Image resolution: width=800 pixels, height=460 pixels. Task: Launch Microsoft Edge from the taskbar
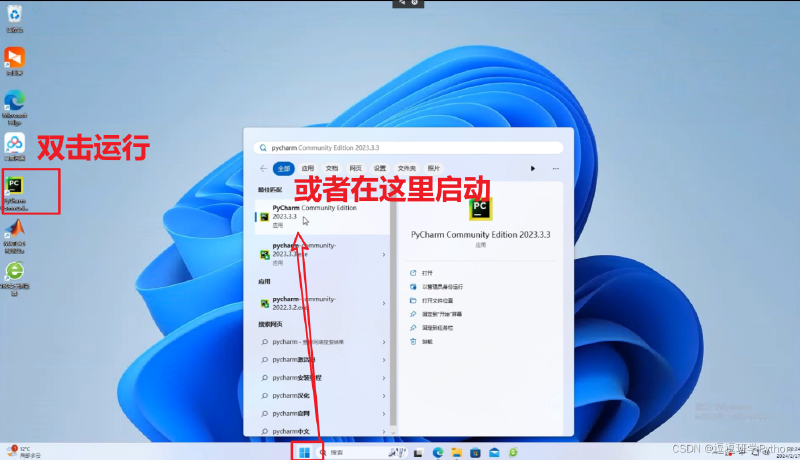point(438,452)
